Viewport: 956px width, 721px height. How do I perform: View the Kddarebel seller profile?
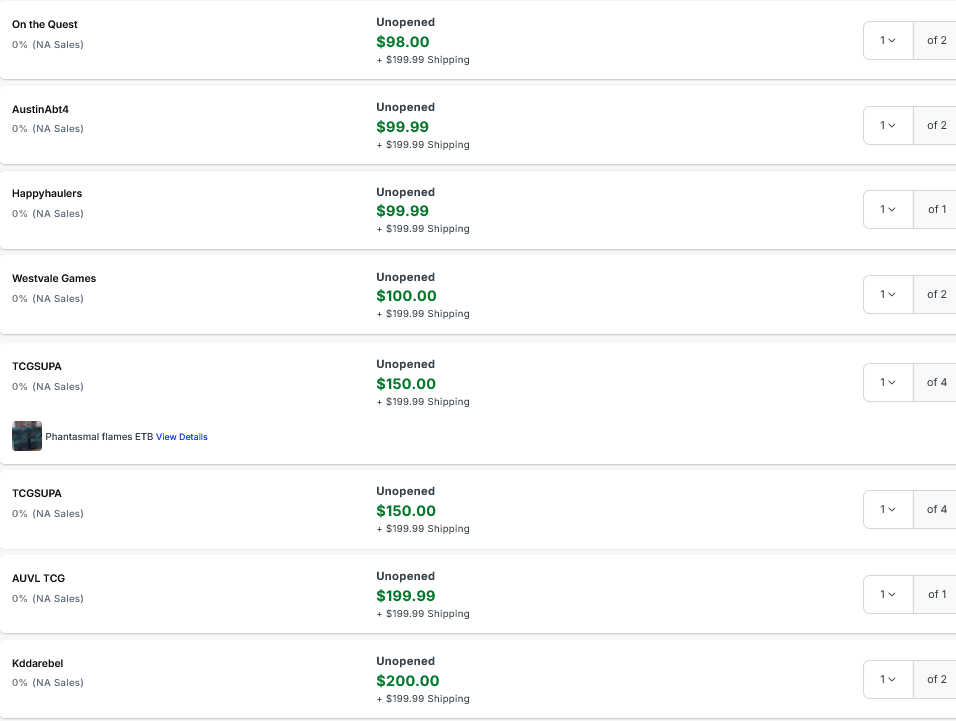coord(37,663)
